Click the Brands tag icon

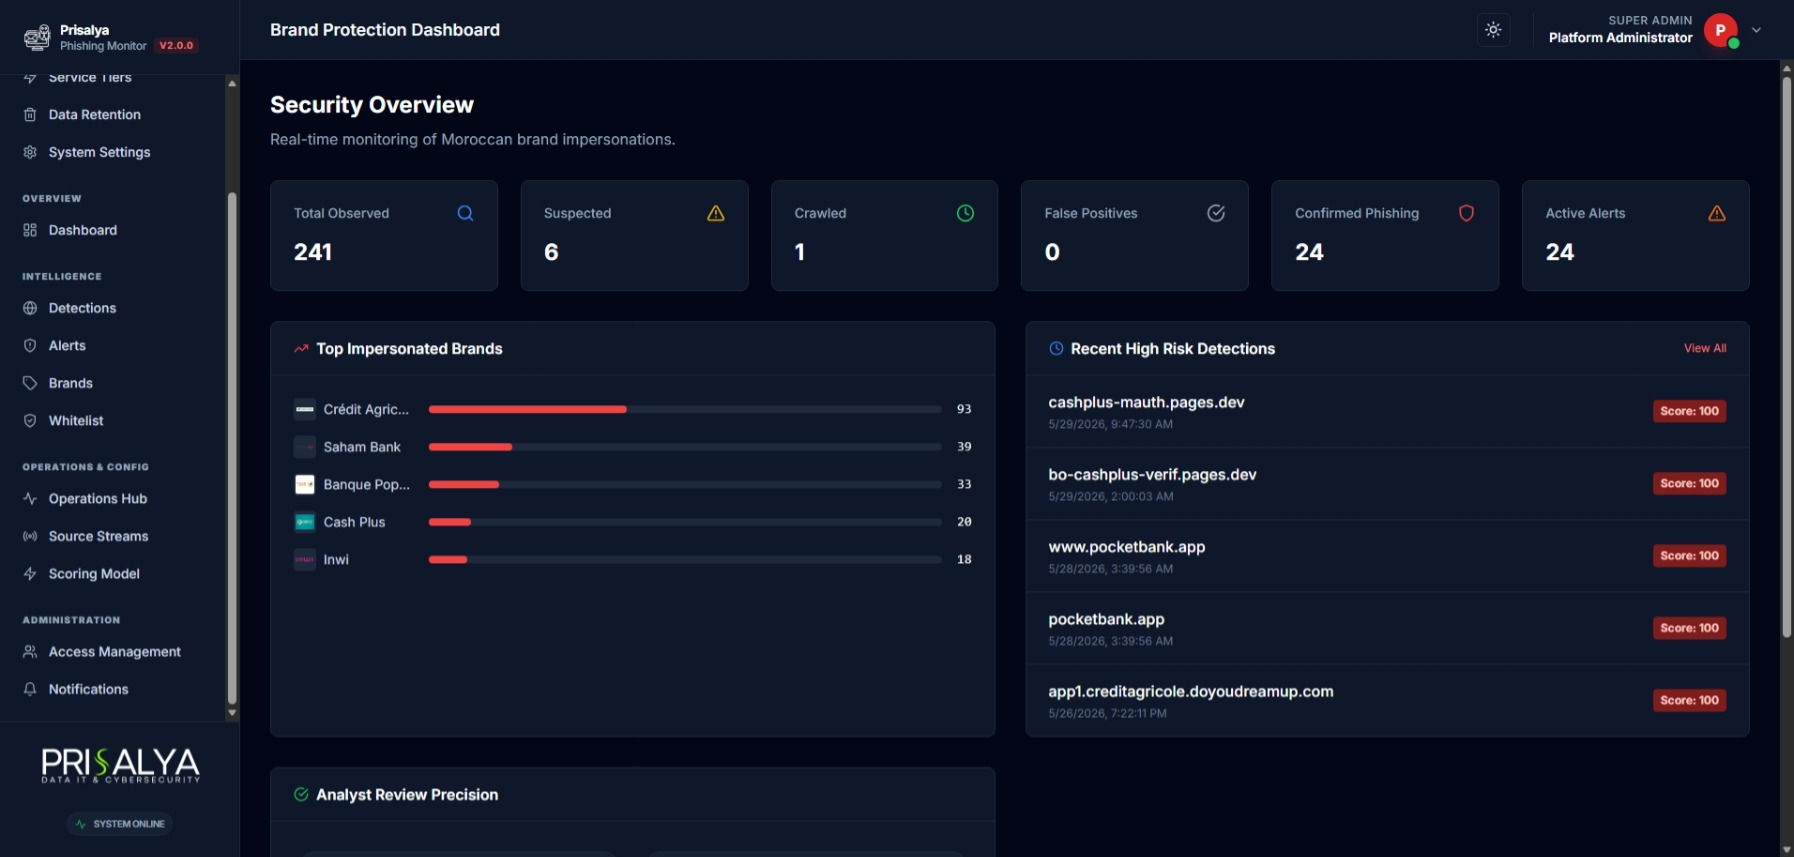click(x=30, y=383)
